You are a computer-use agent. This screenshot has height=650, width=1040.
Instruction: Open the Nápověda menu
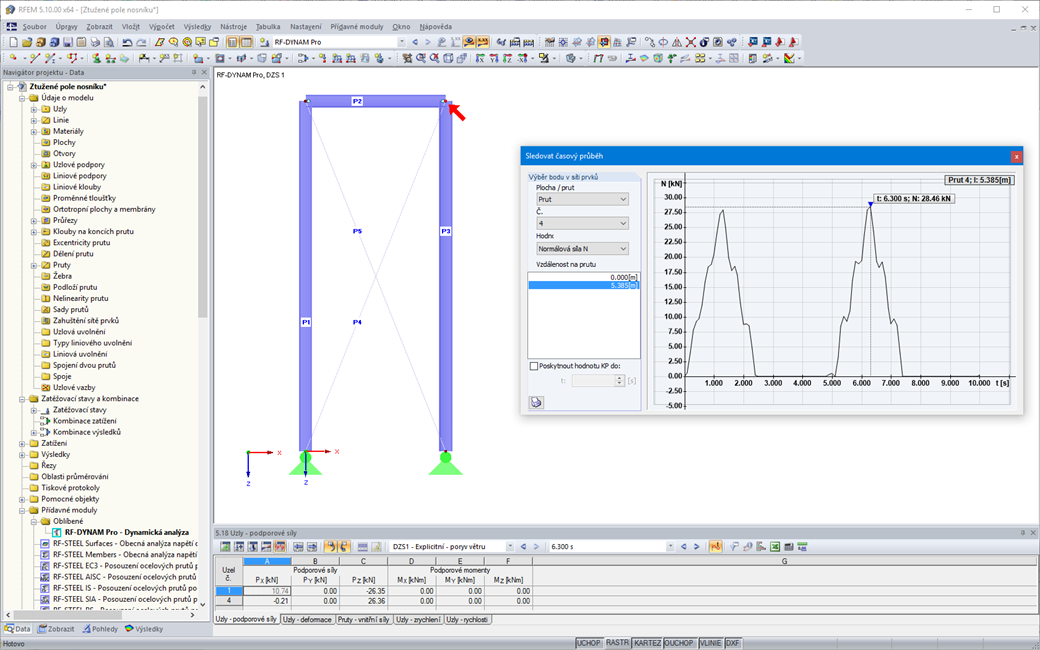coord(436,27)
